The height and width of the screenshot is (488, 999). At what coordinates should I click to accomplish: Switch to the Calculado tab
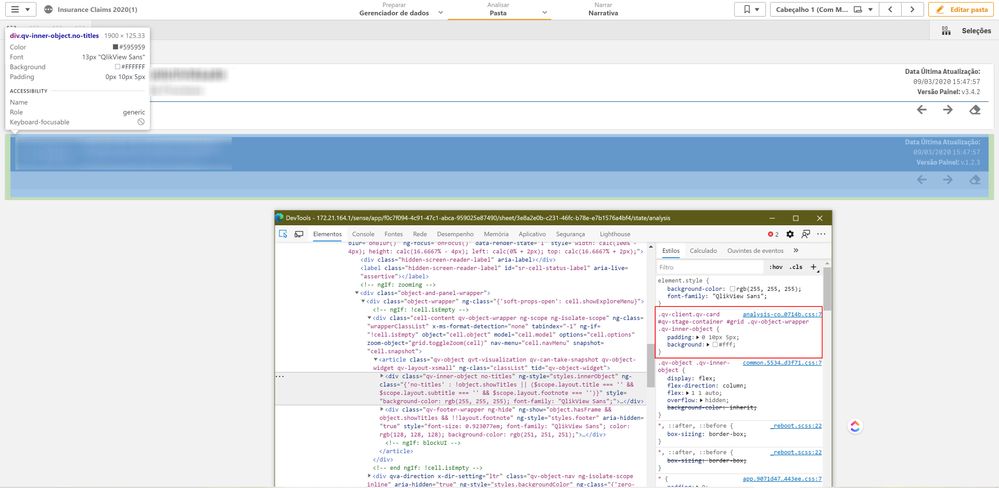click(703, 251)
